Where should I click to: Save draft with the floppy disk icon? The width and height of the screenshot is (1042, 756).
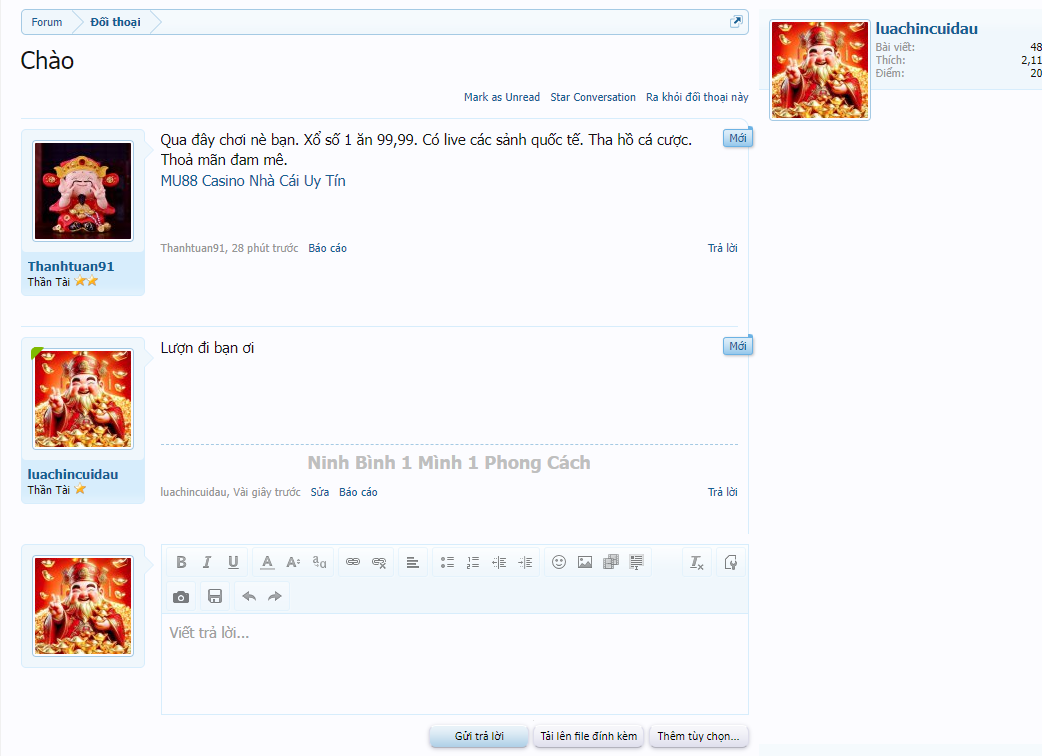coord(215,596)
